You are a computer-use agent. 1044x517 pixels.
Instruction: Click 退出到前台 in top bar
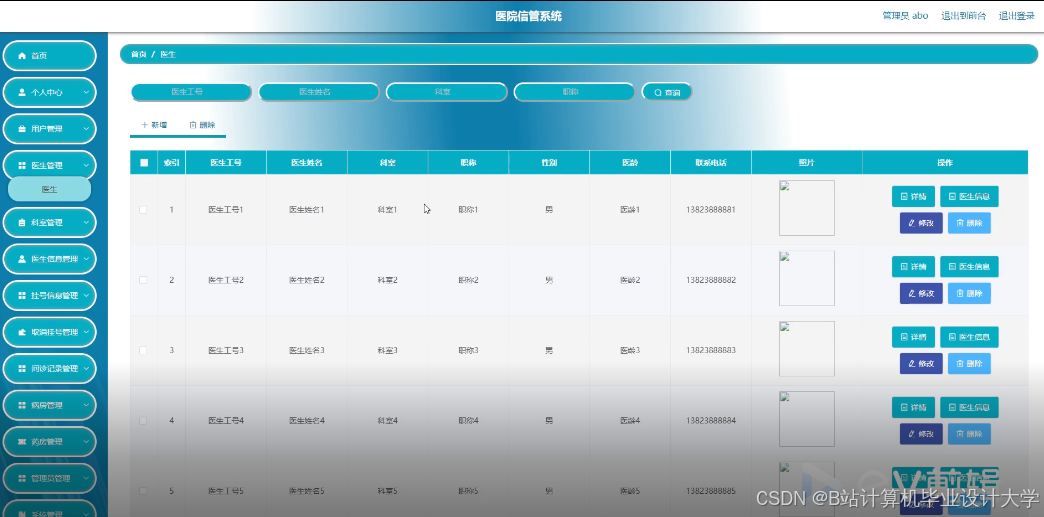pyautogui.click(x=963, y=16)
